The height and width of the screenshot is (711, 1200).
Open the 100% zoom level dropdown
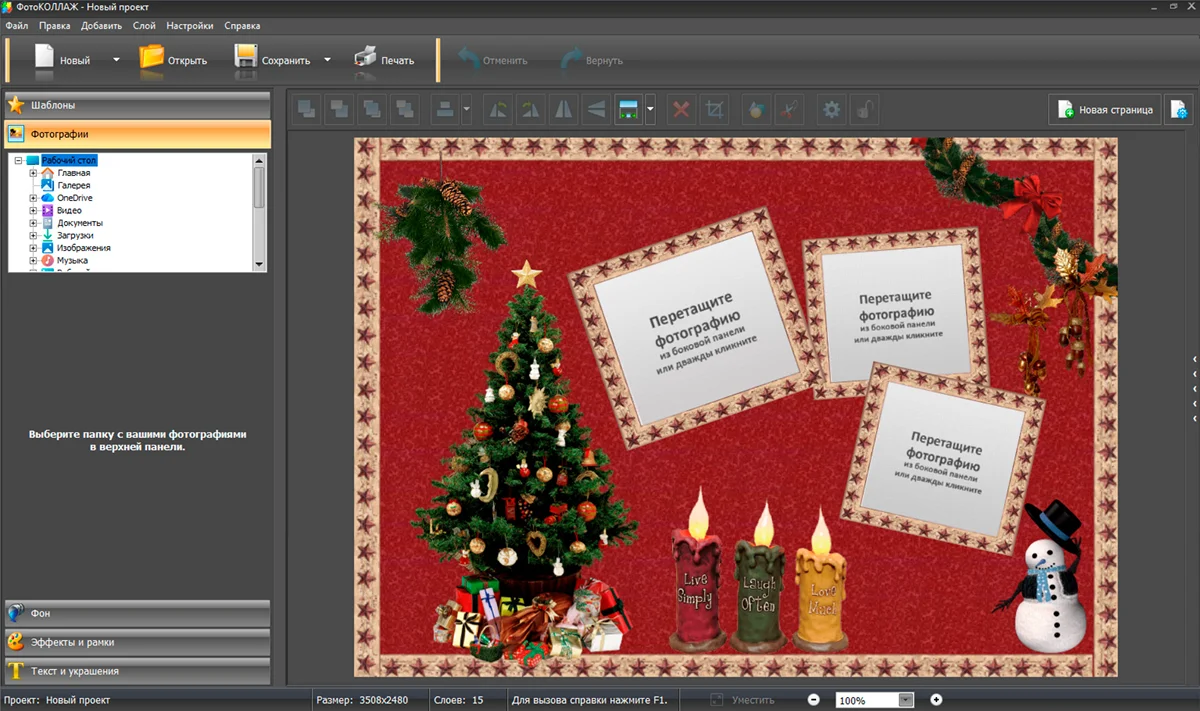906,700
